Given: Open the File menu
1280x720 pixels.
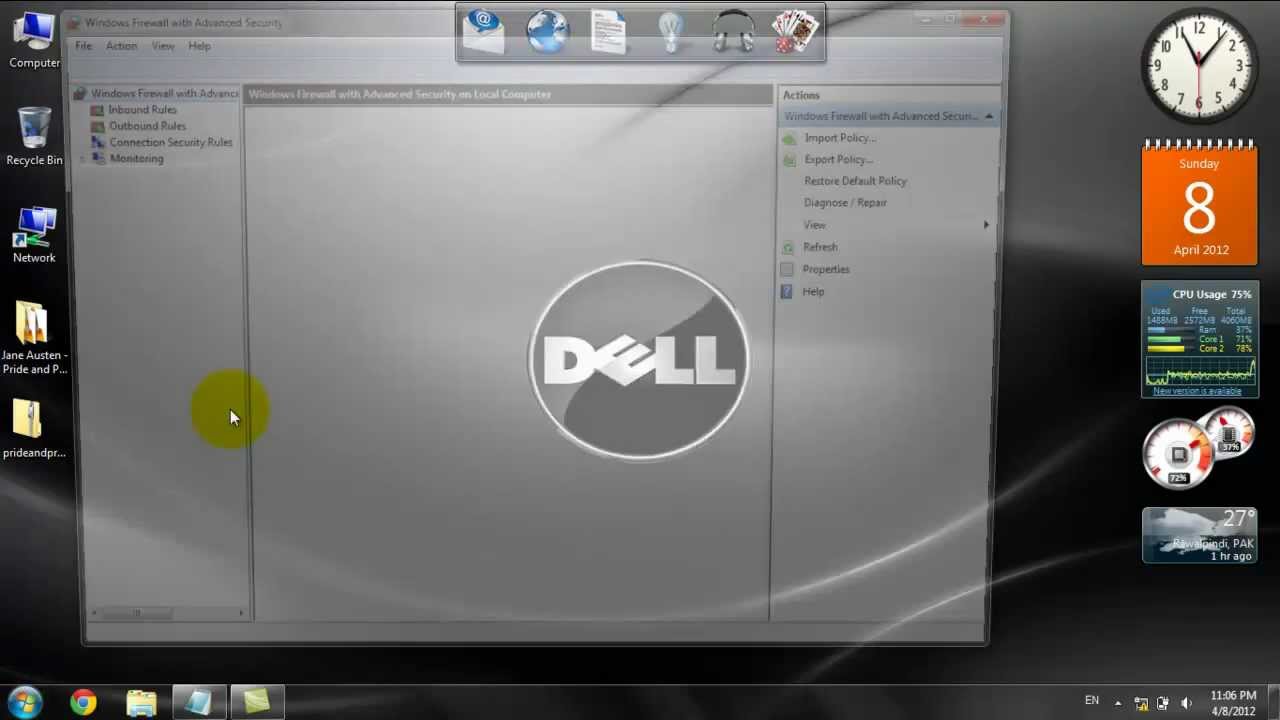Looking at the screenshot, I should pyautogui.click(x=84, y=46).
